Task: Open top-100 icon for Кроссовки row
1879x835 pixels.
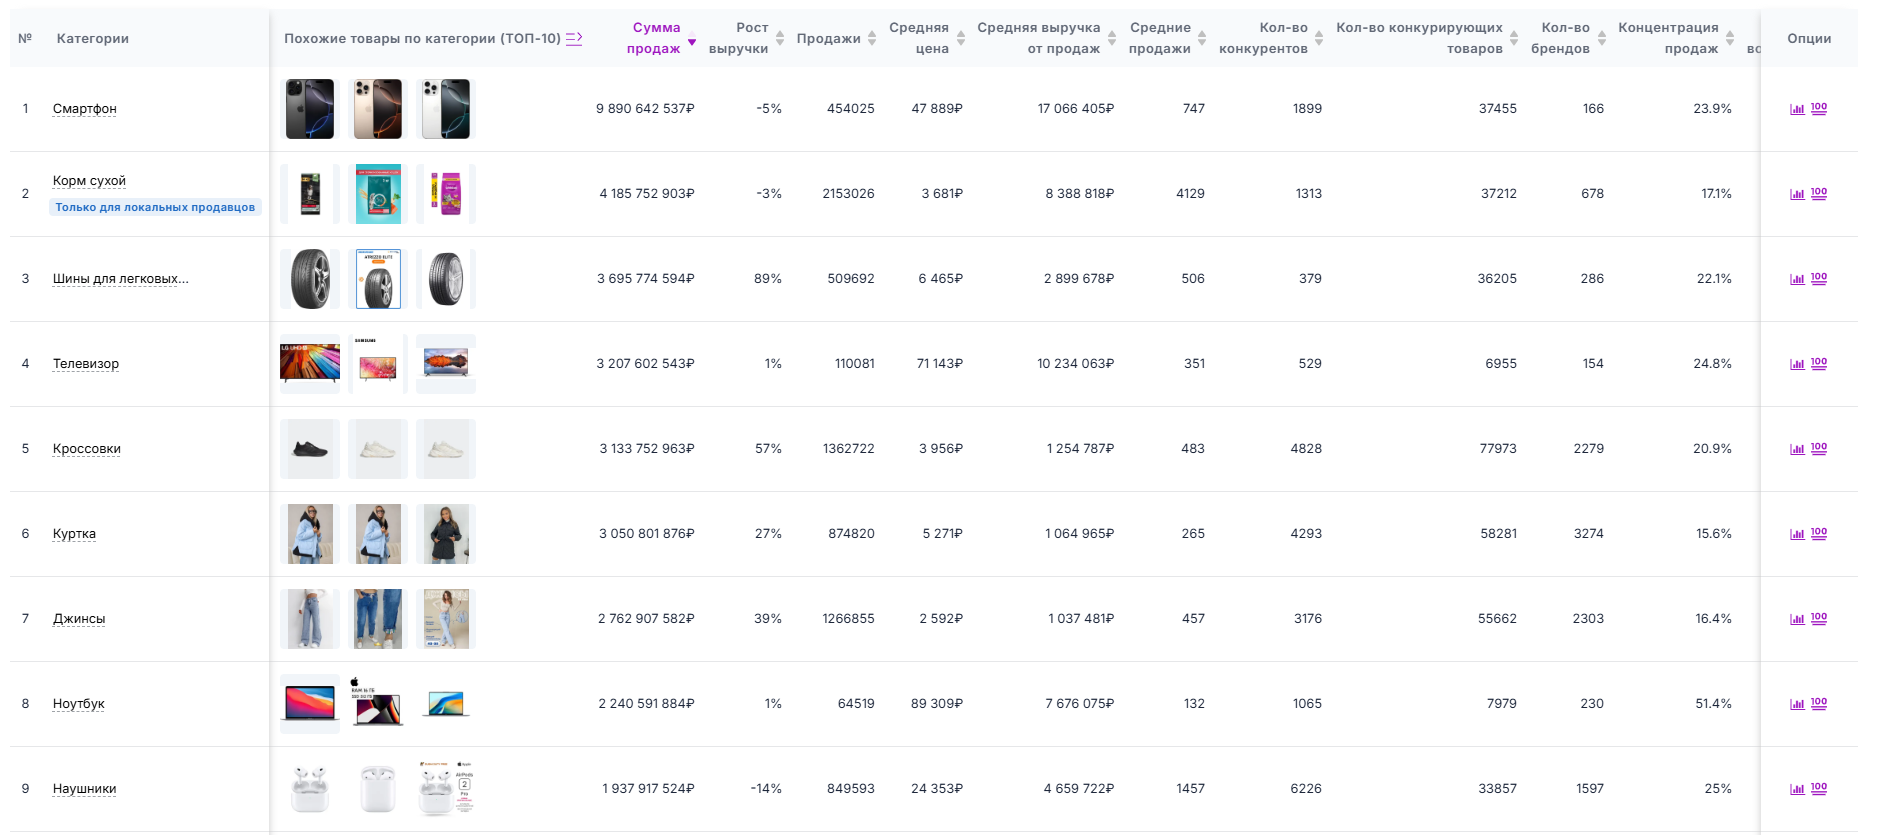Action: coord(1819,448)
